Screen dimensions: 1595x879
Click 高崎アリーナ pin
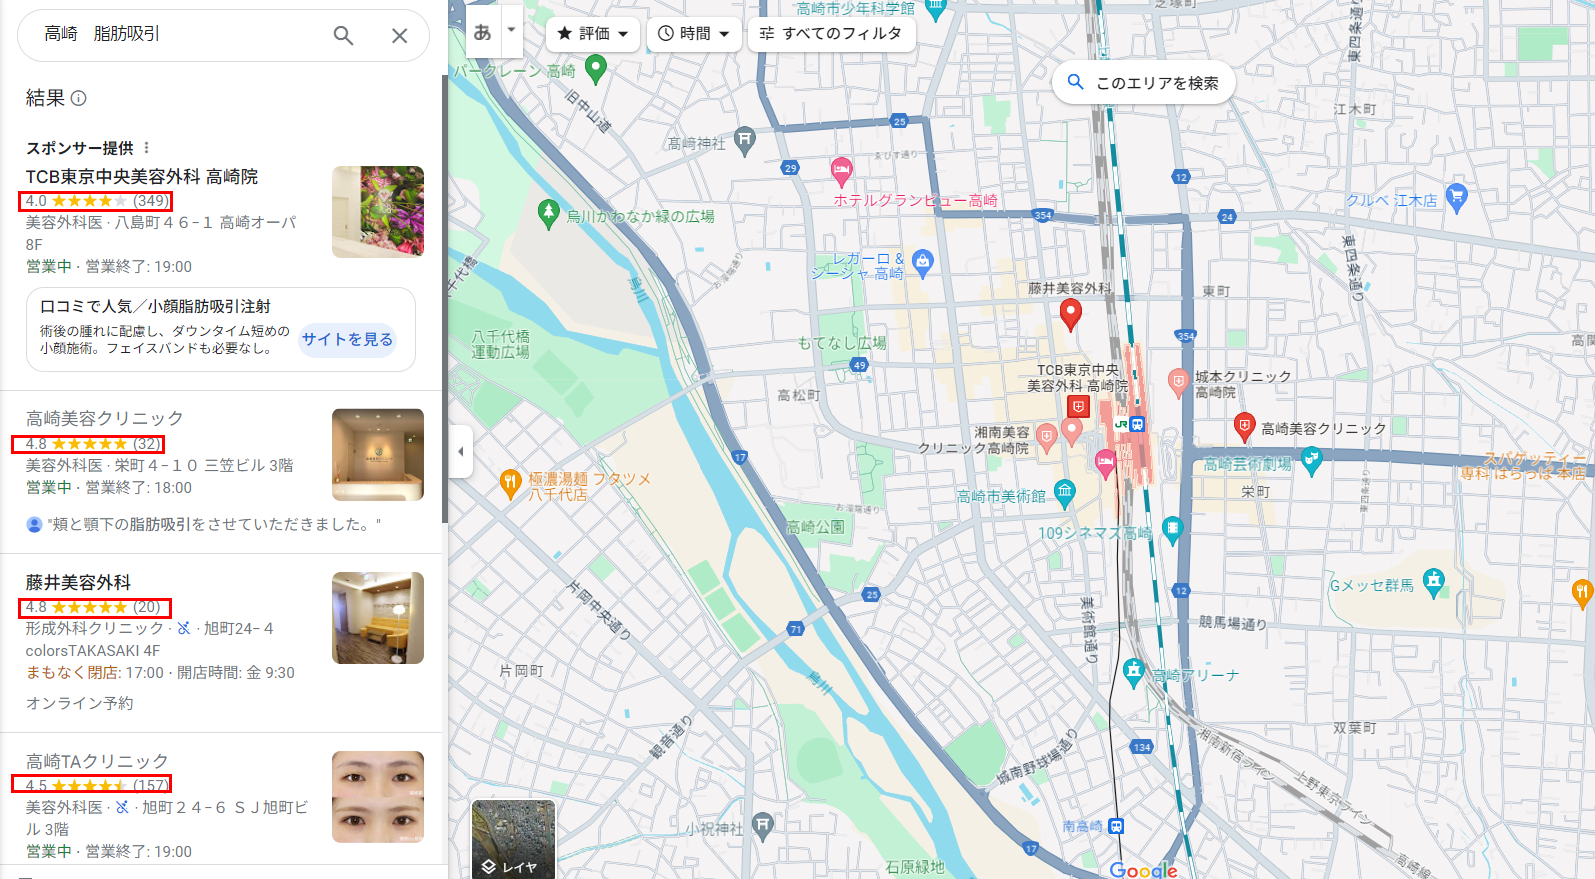pos(1133,672)
